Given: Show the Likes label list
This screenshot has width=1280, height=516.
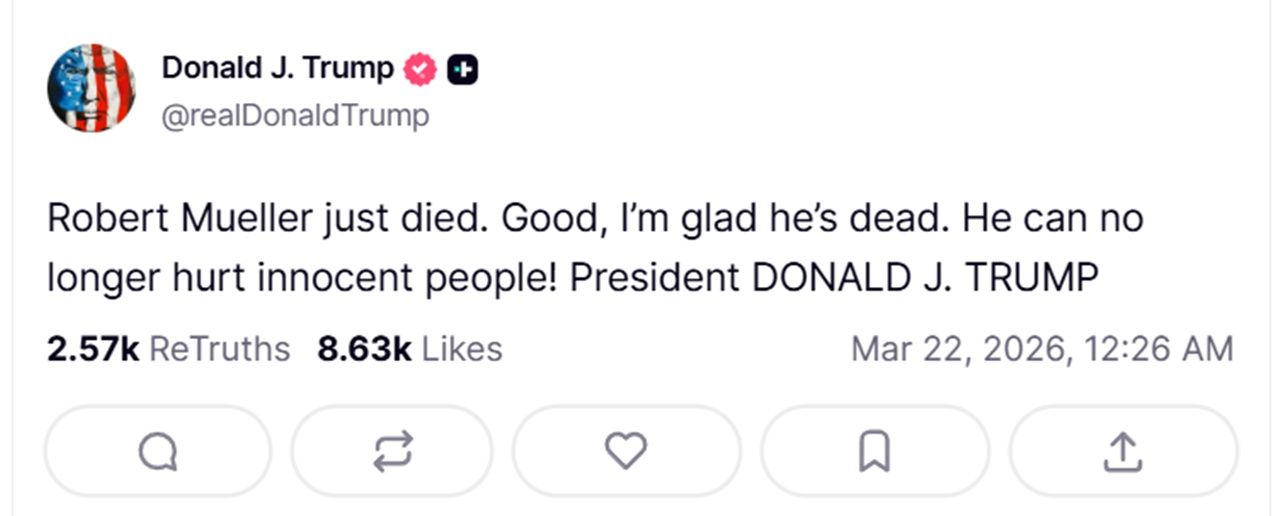Looking at the screenshot, I should click(461, 349).
